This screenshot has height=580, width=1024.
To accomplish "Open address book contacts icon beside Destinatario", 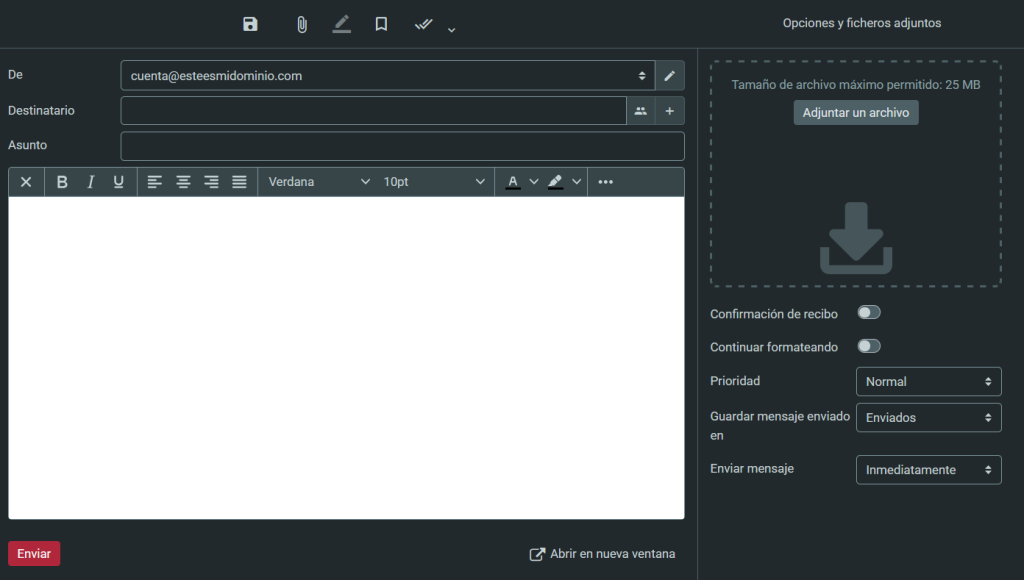I will 641,111.
